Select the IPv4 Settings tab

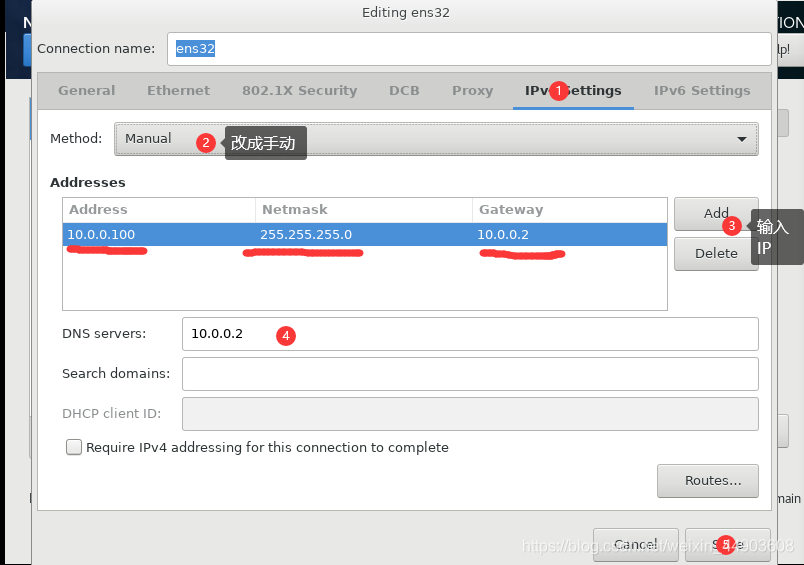573,91
